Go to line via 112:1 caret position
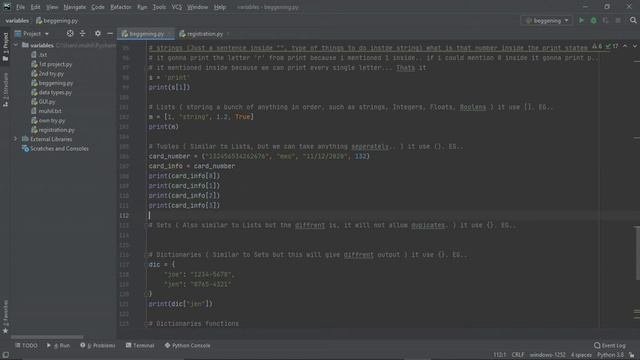 (499, 355)
